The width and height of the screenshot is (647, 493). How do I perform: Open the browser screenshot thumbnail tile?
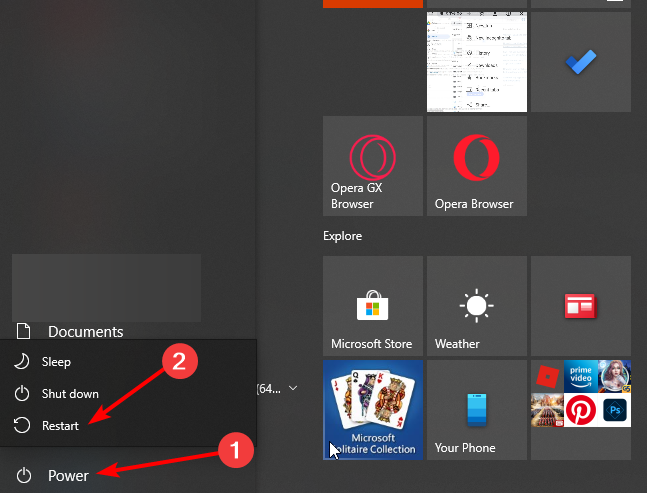pos(477,62)
